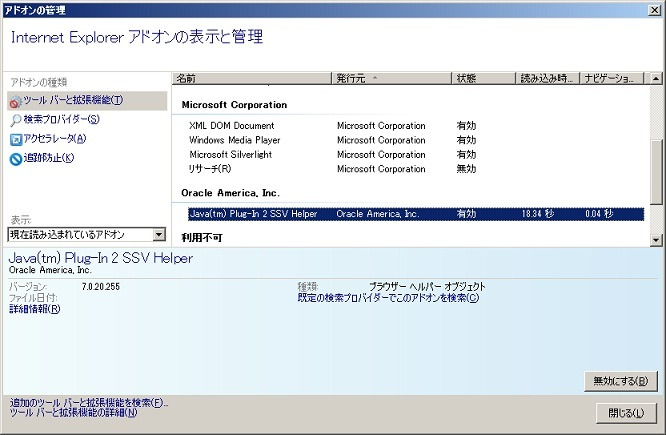Click the Tracking Protection blue icon
This screenshot has width=666, height=435.
[x=16, y=159]
